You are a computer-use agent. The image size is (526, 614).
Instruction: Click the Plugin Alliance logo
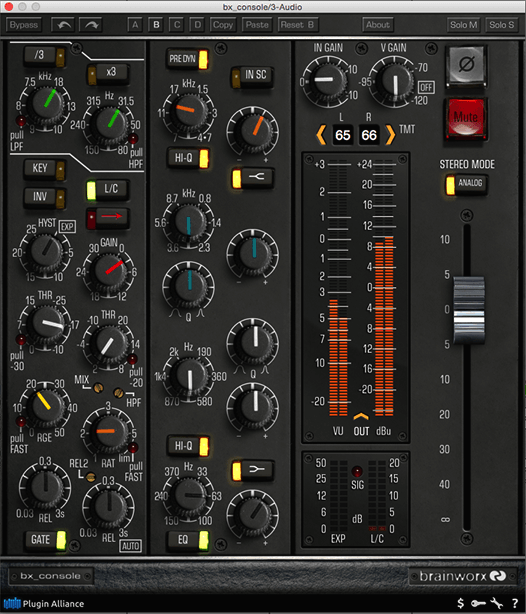(44, 603)
